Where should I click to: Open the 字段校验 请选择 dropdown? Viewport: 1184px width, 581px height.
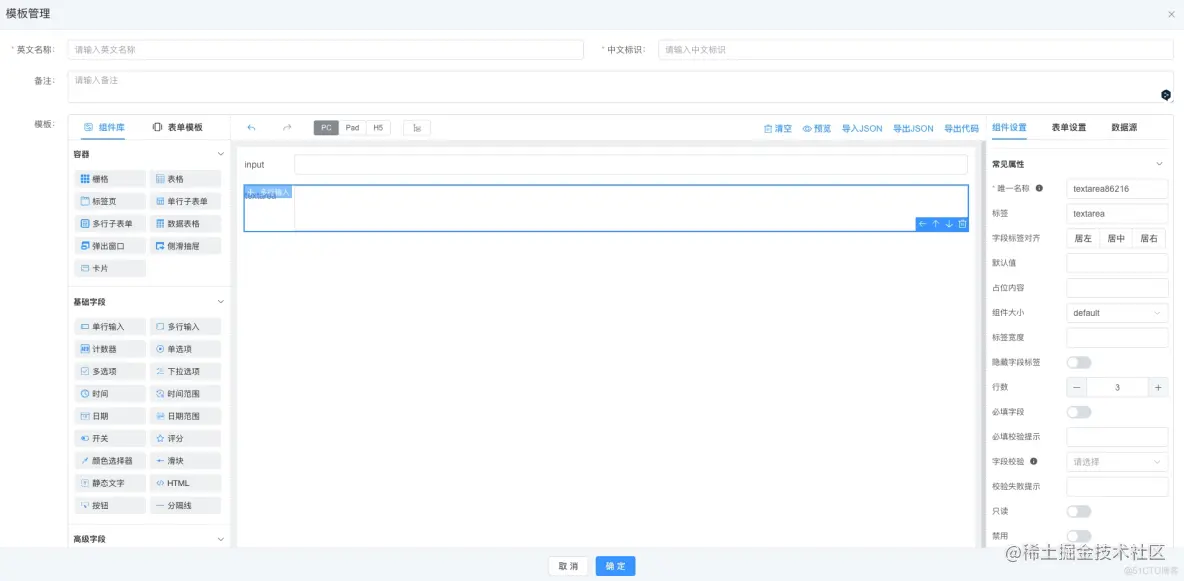pos(1117,461)
